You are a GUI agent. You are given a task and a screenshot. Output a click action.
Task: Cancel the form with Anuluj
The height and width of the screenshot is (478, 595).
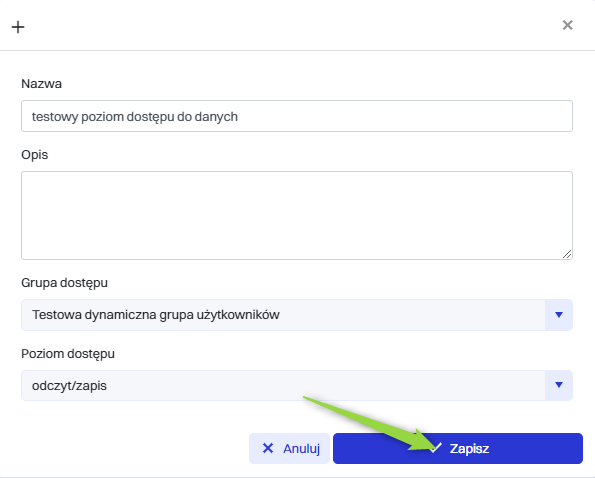point(289,448)
